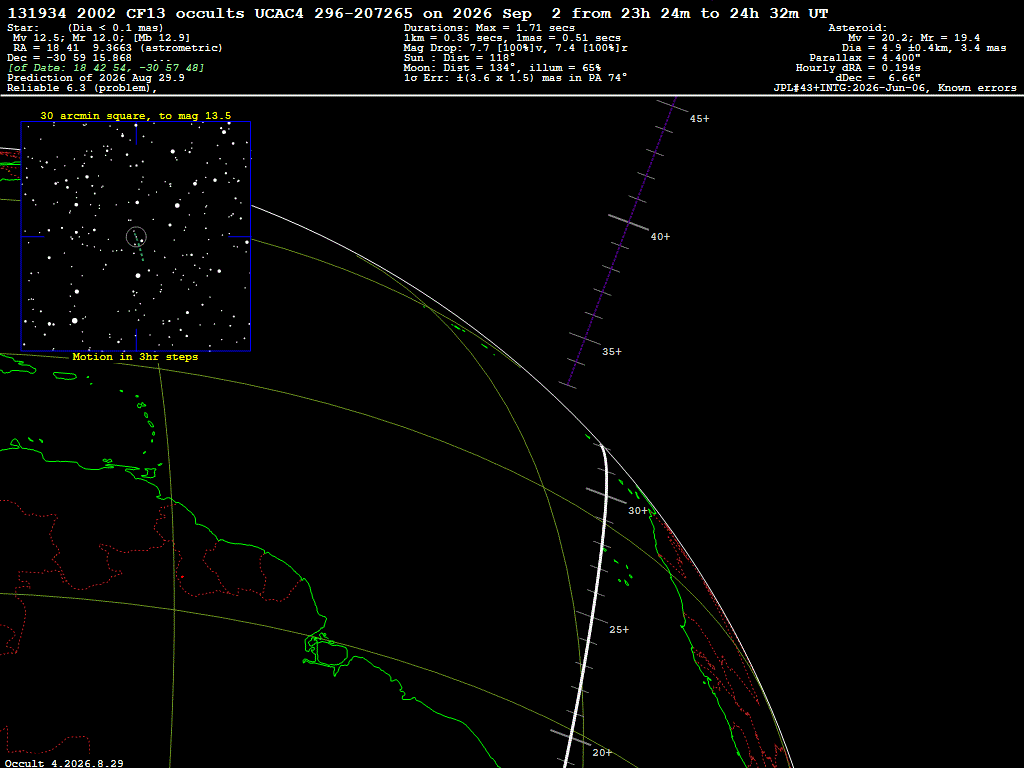Click the 'Motion in 3hr steps' caption
The height and width of the screenshot is (768, 1024).
click(x=135, y=357)
